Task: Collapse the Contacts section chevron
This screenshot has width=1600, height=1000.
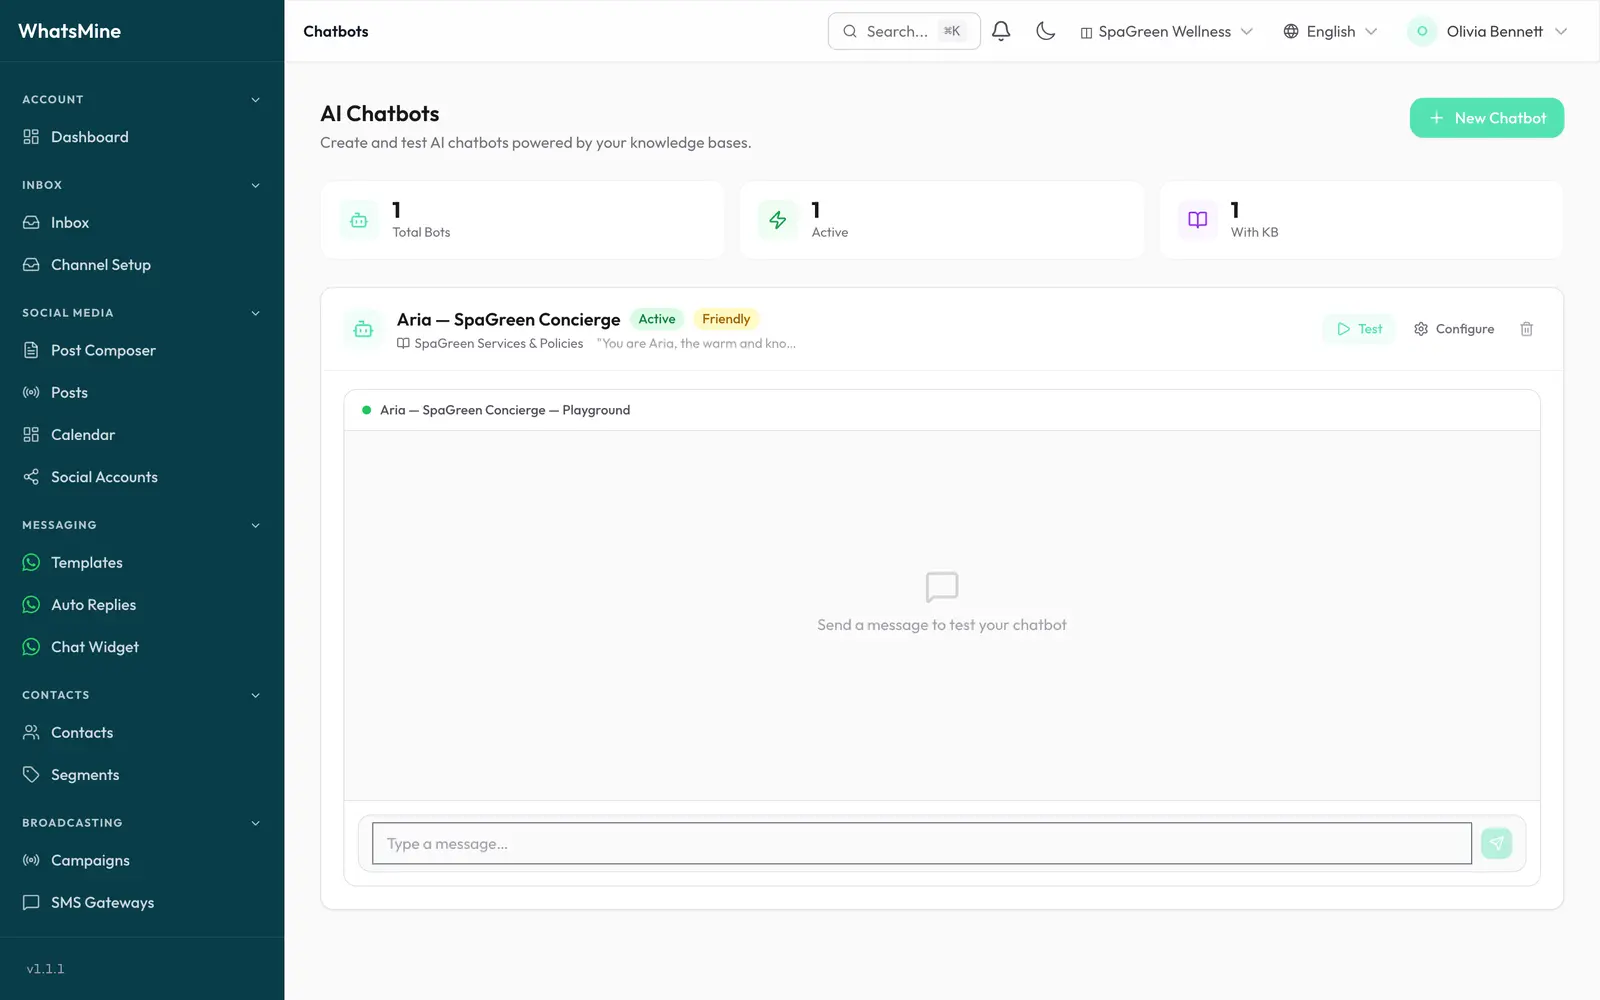Action: [x=255, y=696]
